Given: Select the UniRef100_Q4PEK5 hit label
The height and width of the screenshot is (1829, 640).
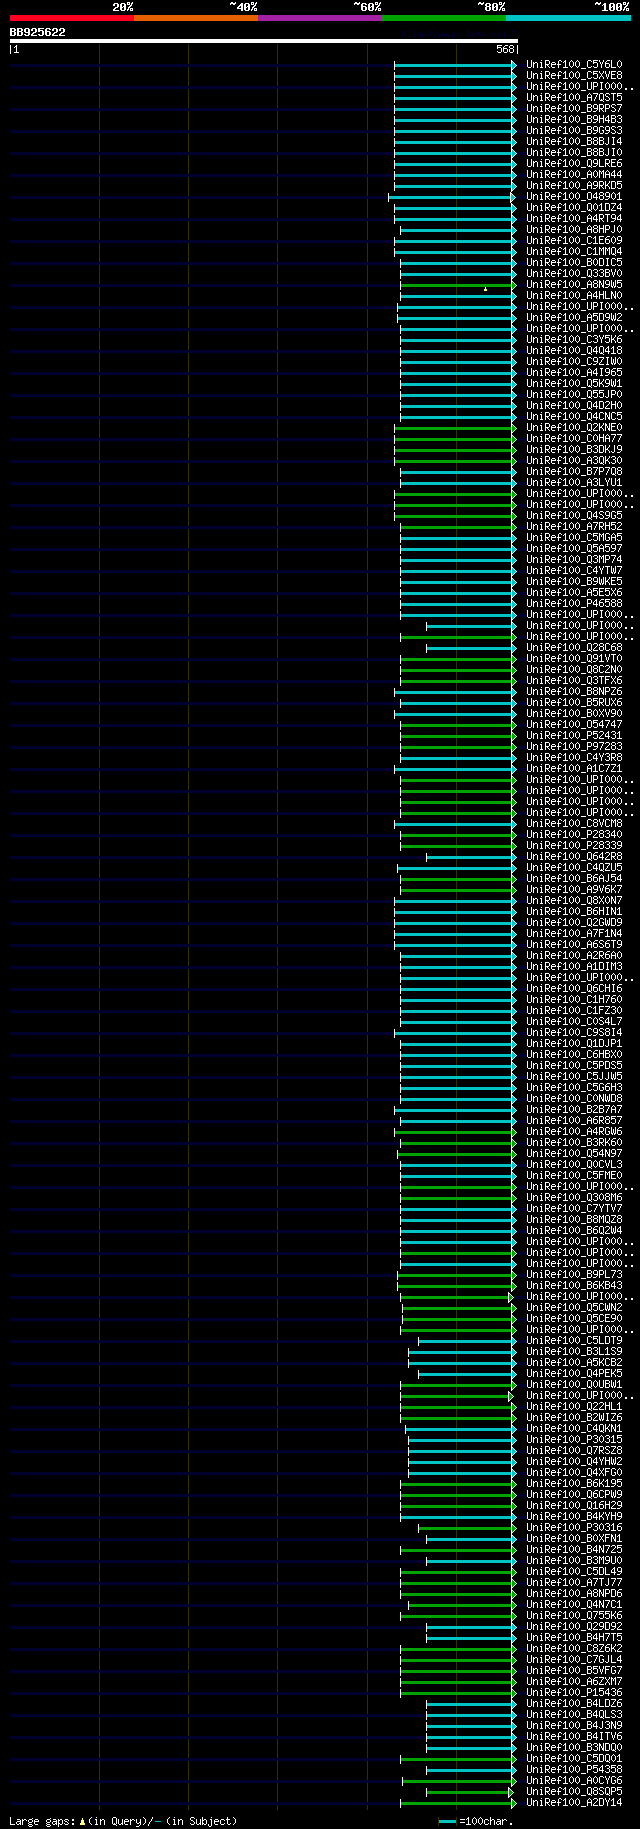Looking at the screenshot, I should click(x=574, y=1373).
